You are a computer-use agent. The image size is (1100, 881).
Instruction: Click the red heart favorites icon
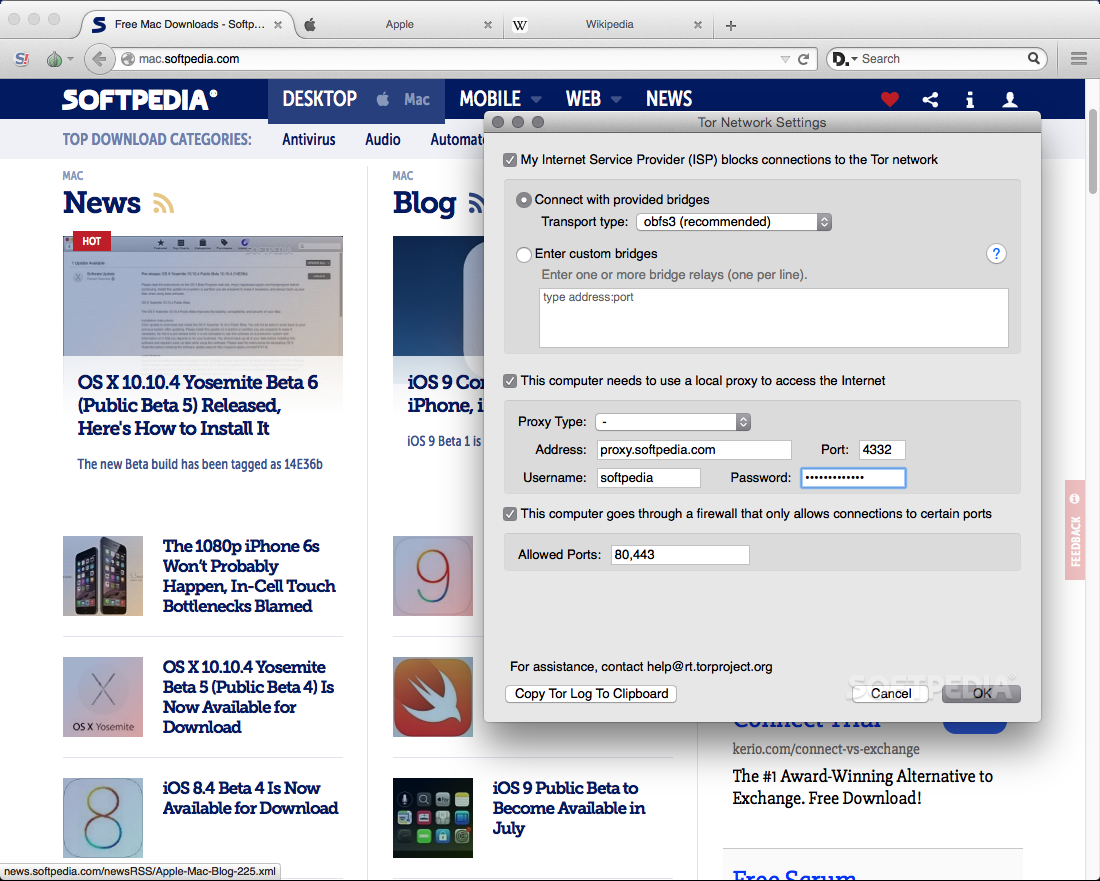click(890, 100)
